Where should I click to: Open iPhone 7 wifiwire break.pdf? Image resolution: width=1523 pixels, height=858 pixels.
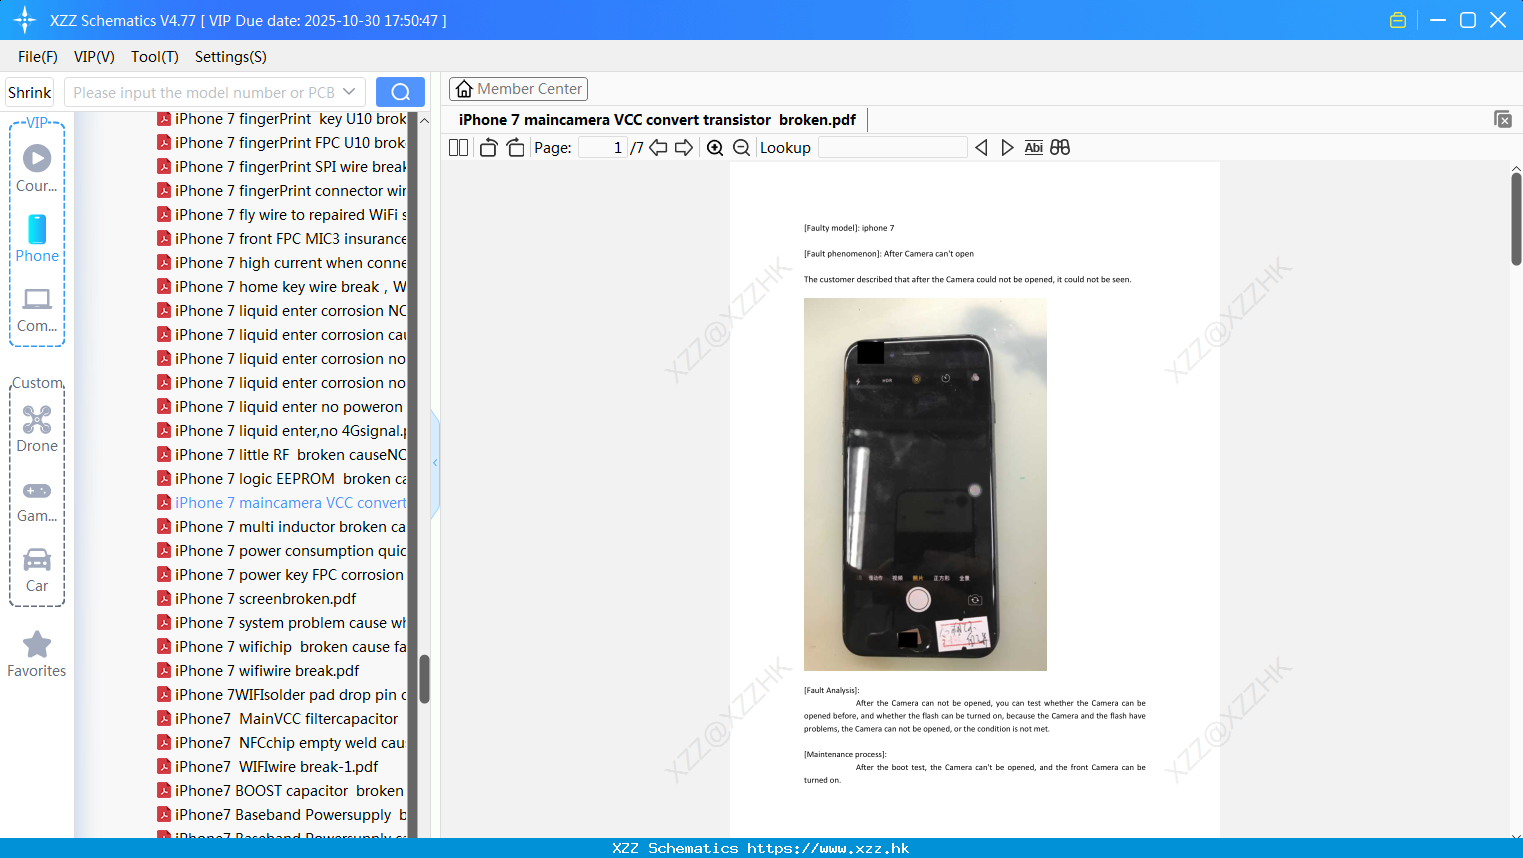point(259,671)
